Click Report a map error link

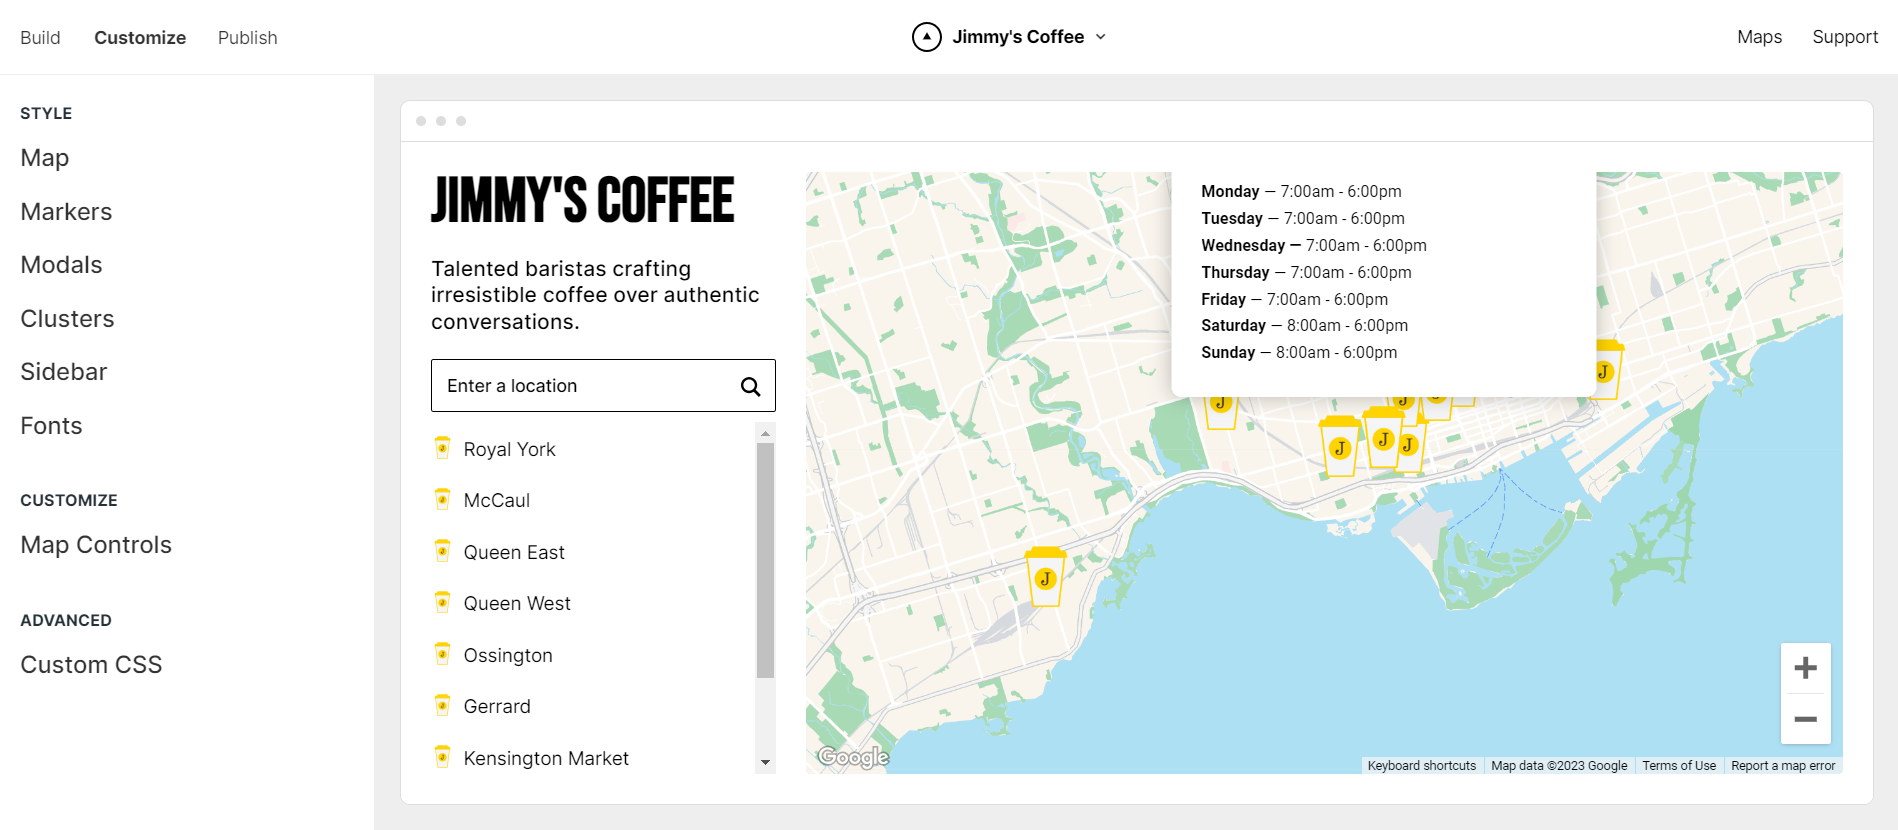click(x=1783, y=766)
